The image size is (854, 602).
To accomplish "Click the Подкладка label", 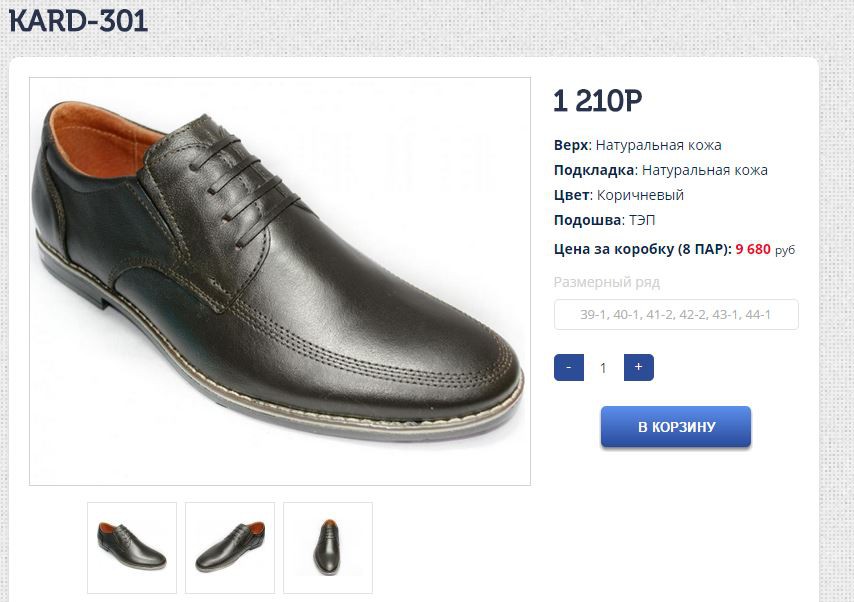I will pos(594,170).
